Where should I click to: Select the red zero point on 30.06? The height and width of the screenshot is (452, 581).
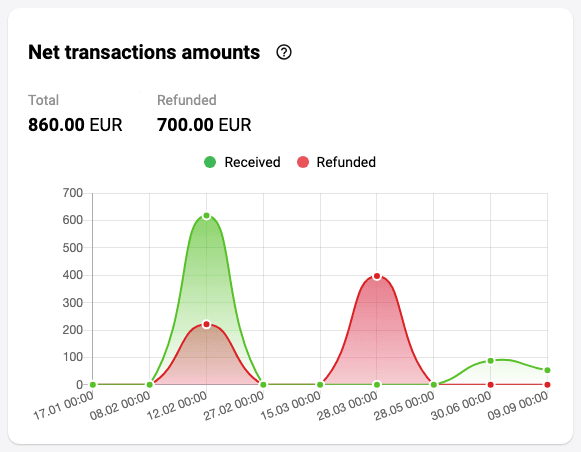(491, 385)
